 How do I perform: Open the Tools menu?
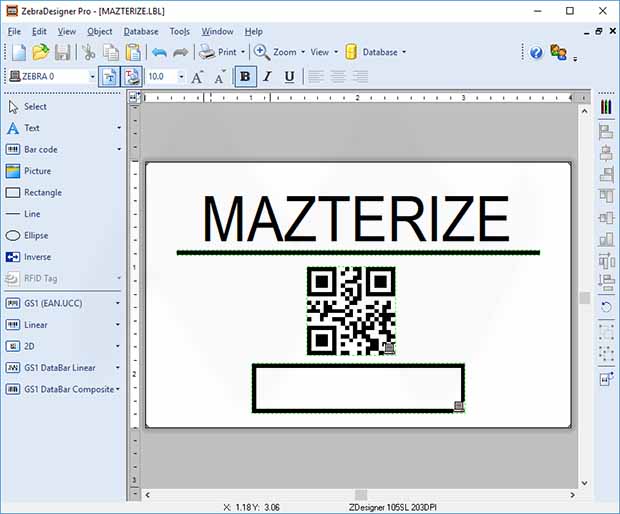[180, 32]
